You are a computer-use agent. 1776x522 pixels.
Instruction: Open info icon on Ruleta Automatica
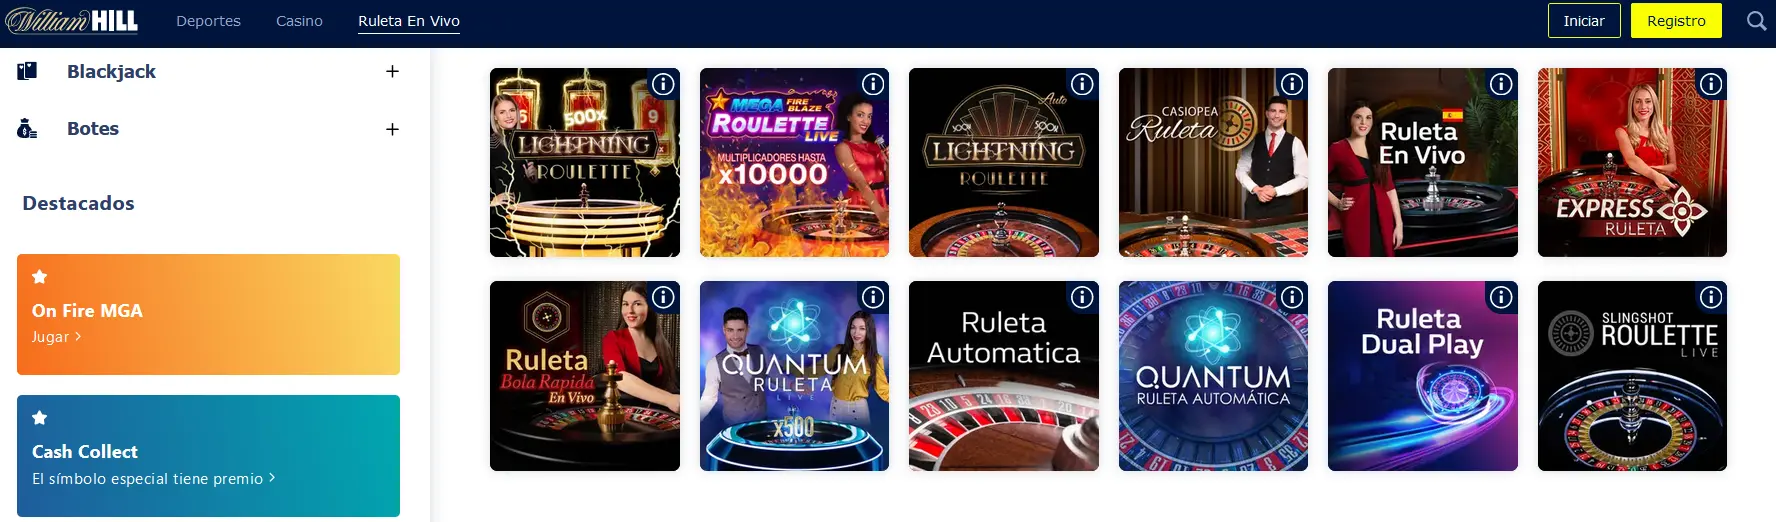point(1082,297)
